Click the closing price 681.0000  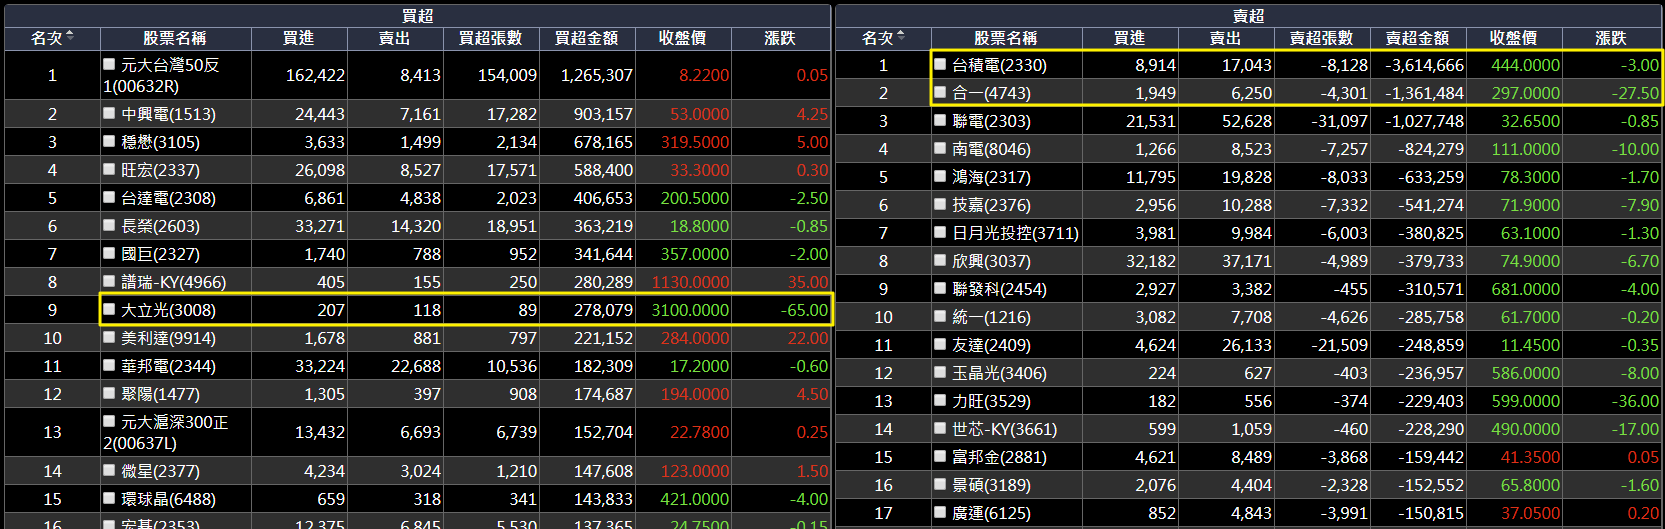pyautogui.click(x=1525, y=288)
